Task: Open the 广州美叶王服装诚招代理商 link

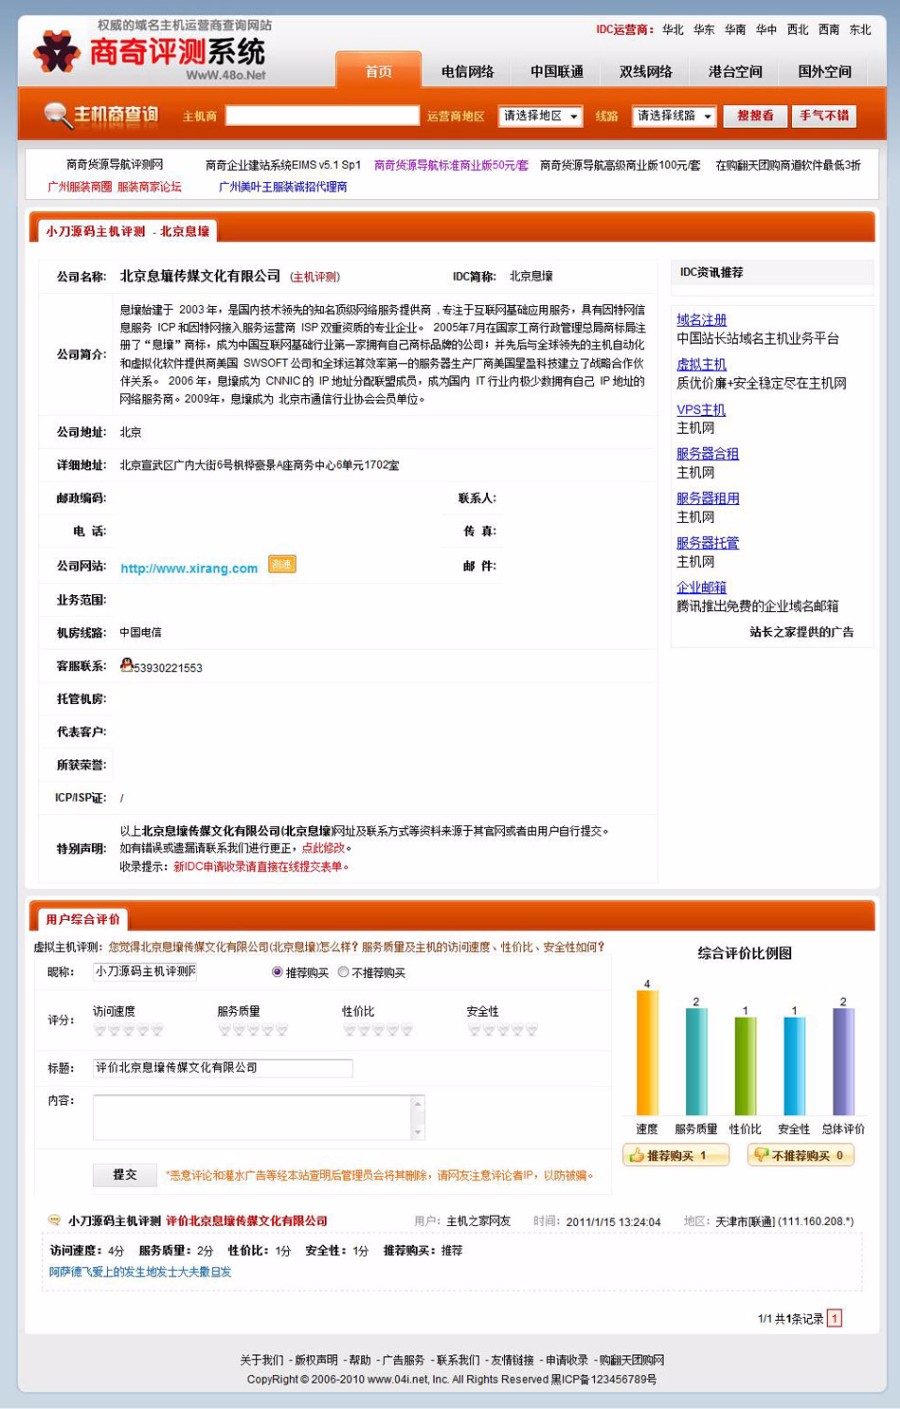Action: (283, 187)
